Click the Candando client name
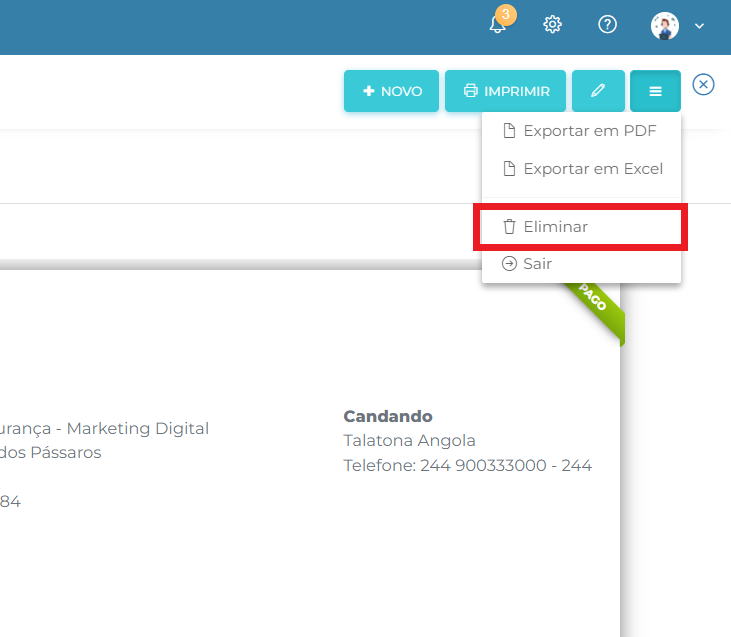The image size is (731, 637). point(388,416)
